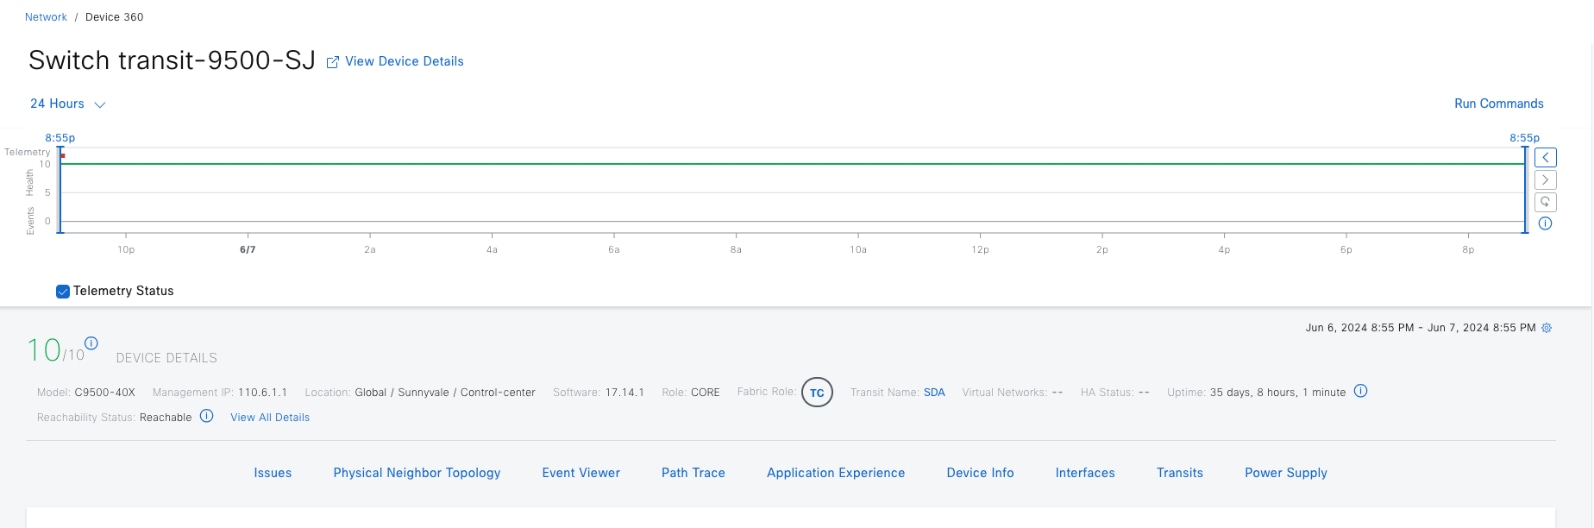Click the TC fabric role badge
The height and width of the screenshot is (528, 1594).
tap(817, 393)
